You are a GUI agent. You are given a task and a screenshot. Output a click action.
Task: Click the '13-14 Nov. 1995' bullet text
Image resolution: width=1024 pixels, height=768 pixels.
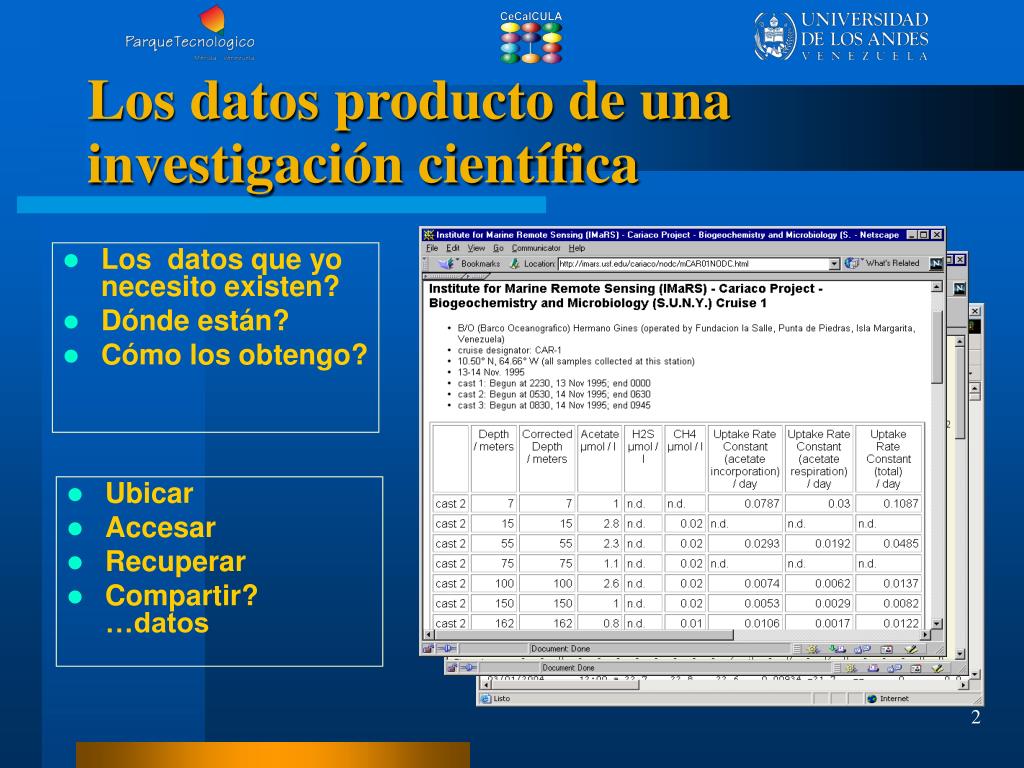pyautogui.click(x=491, y=372)
